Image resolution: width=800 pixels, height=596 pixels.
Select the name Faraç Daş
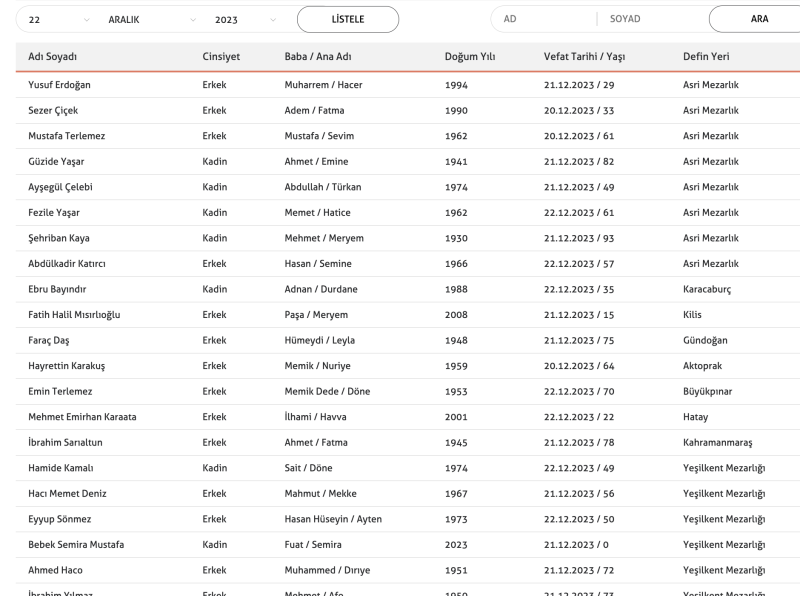pyautogui.click(x=48, y=340)
